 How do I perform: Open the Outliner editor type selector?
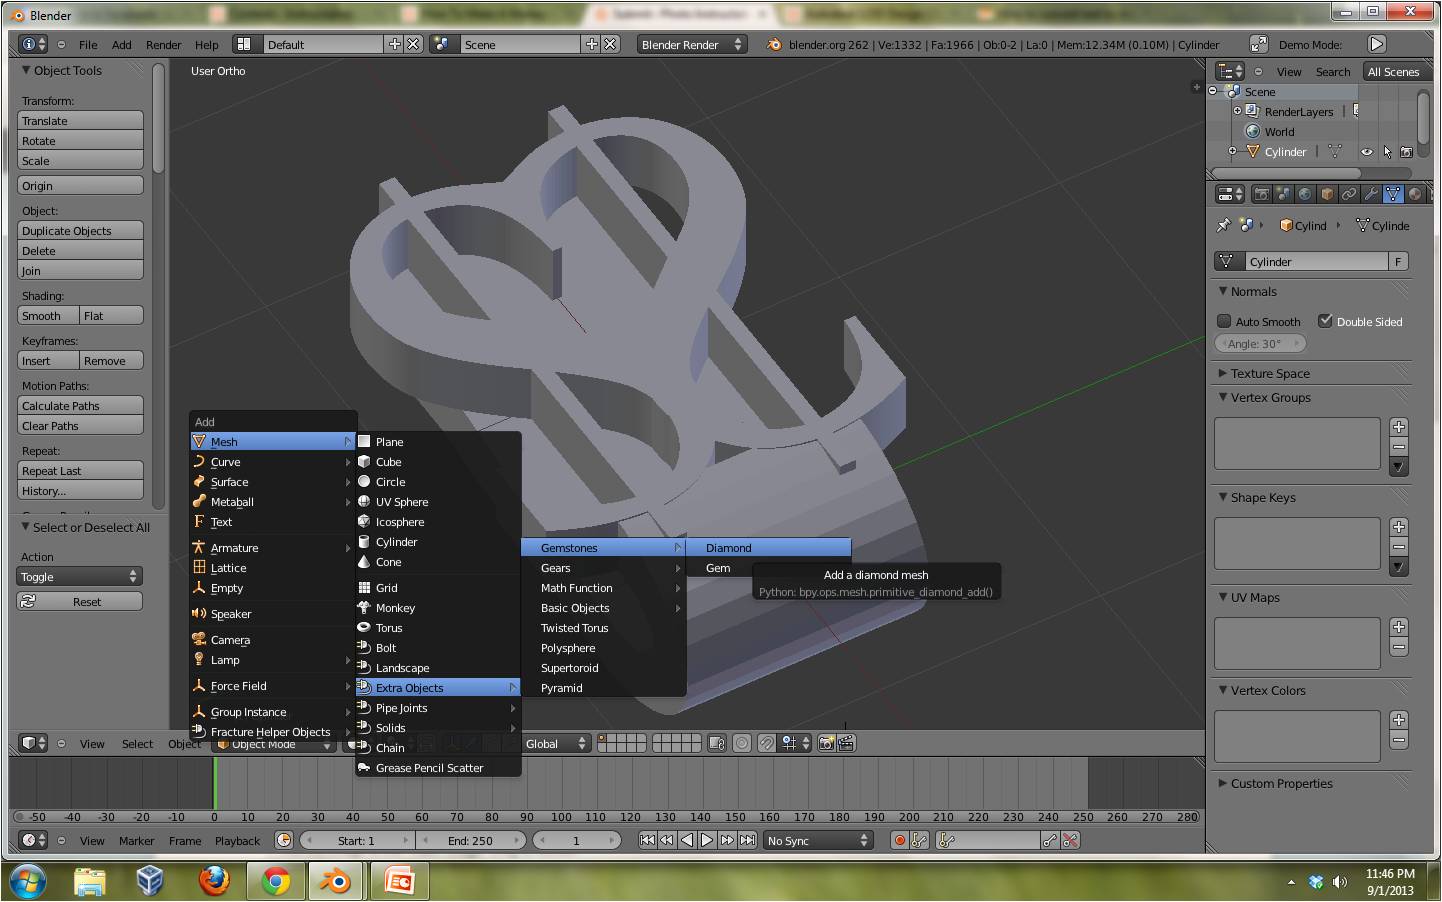(1230, 71)
